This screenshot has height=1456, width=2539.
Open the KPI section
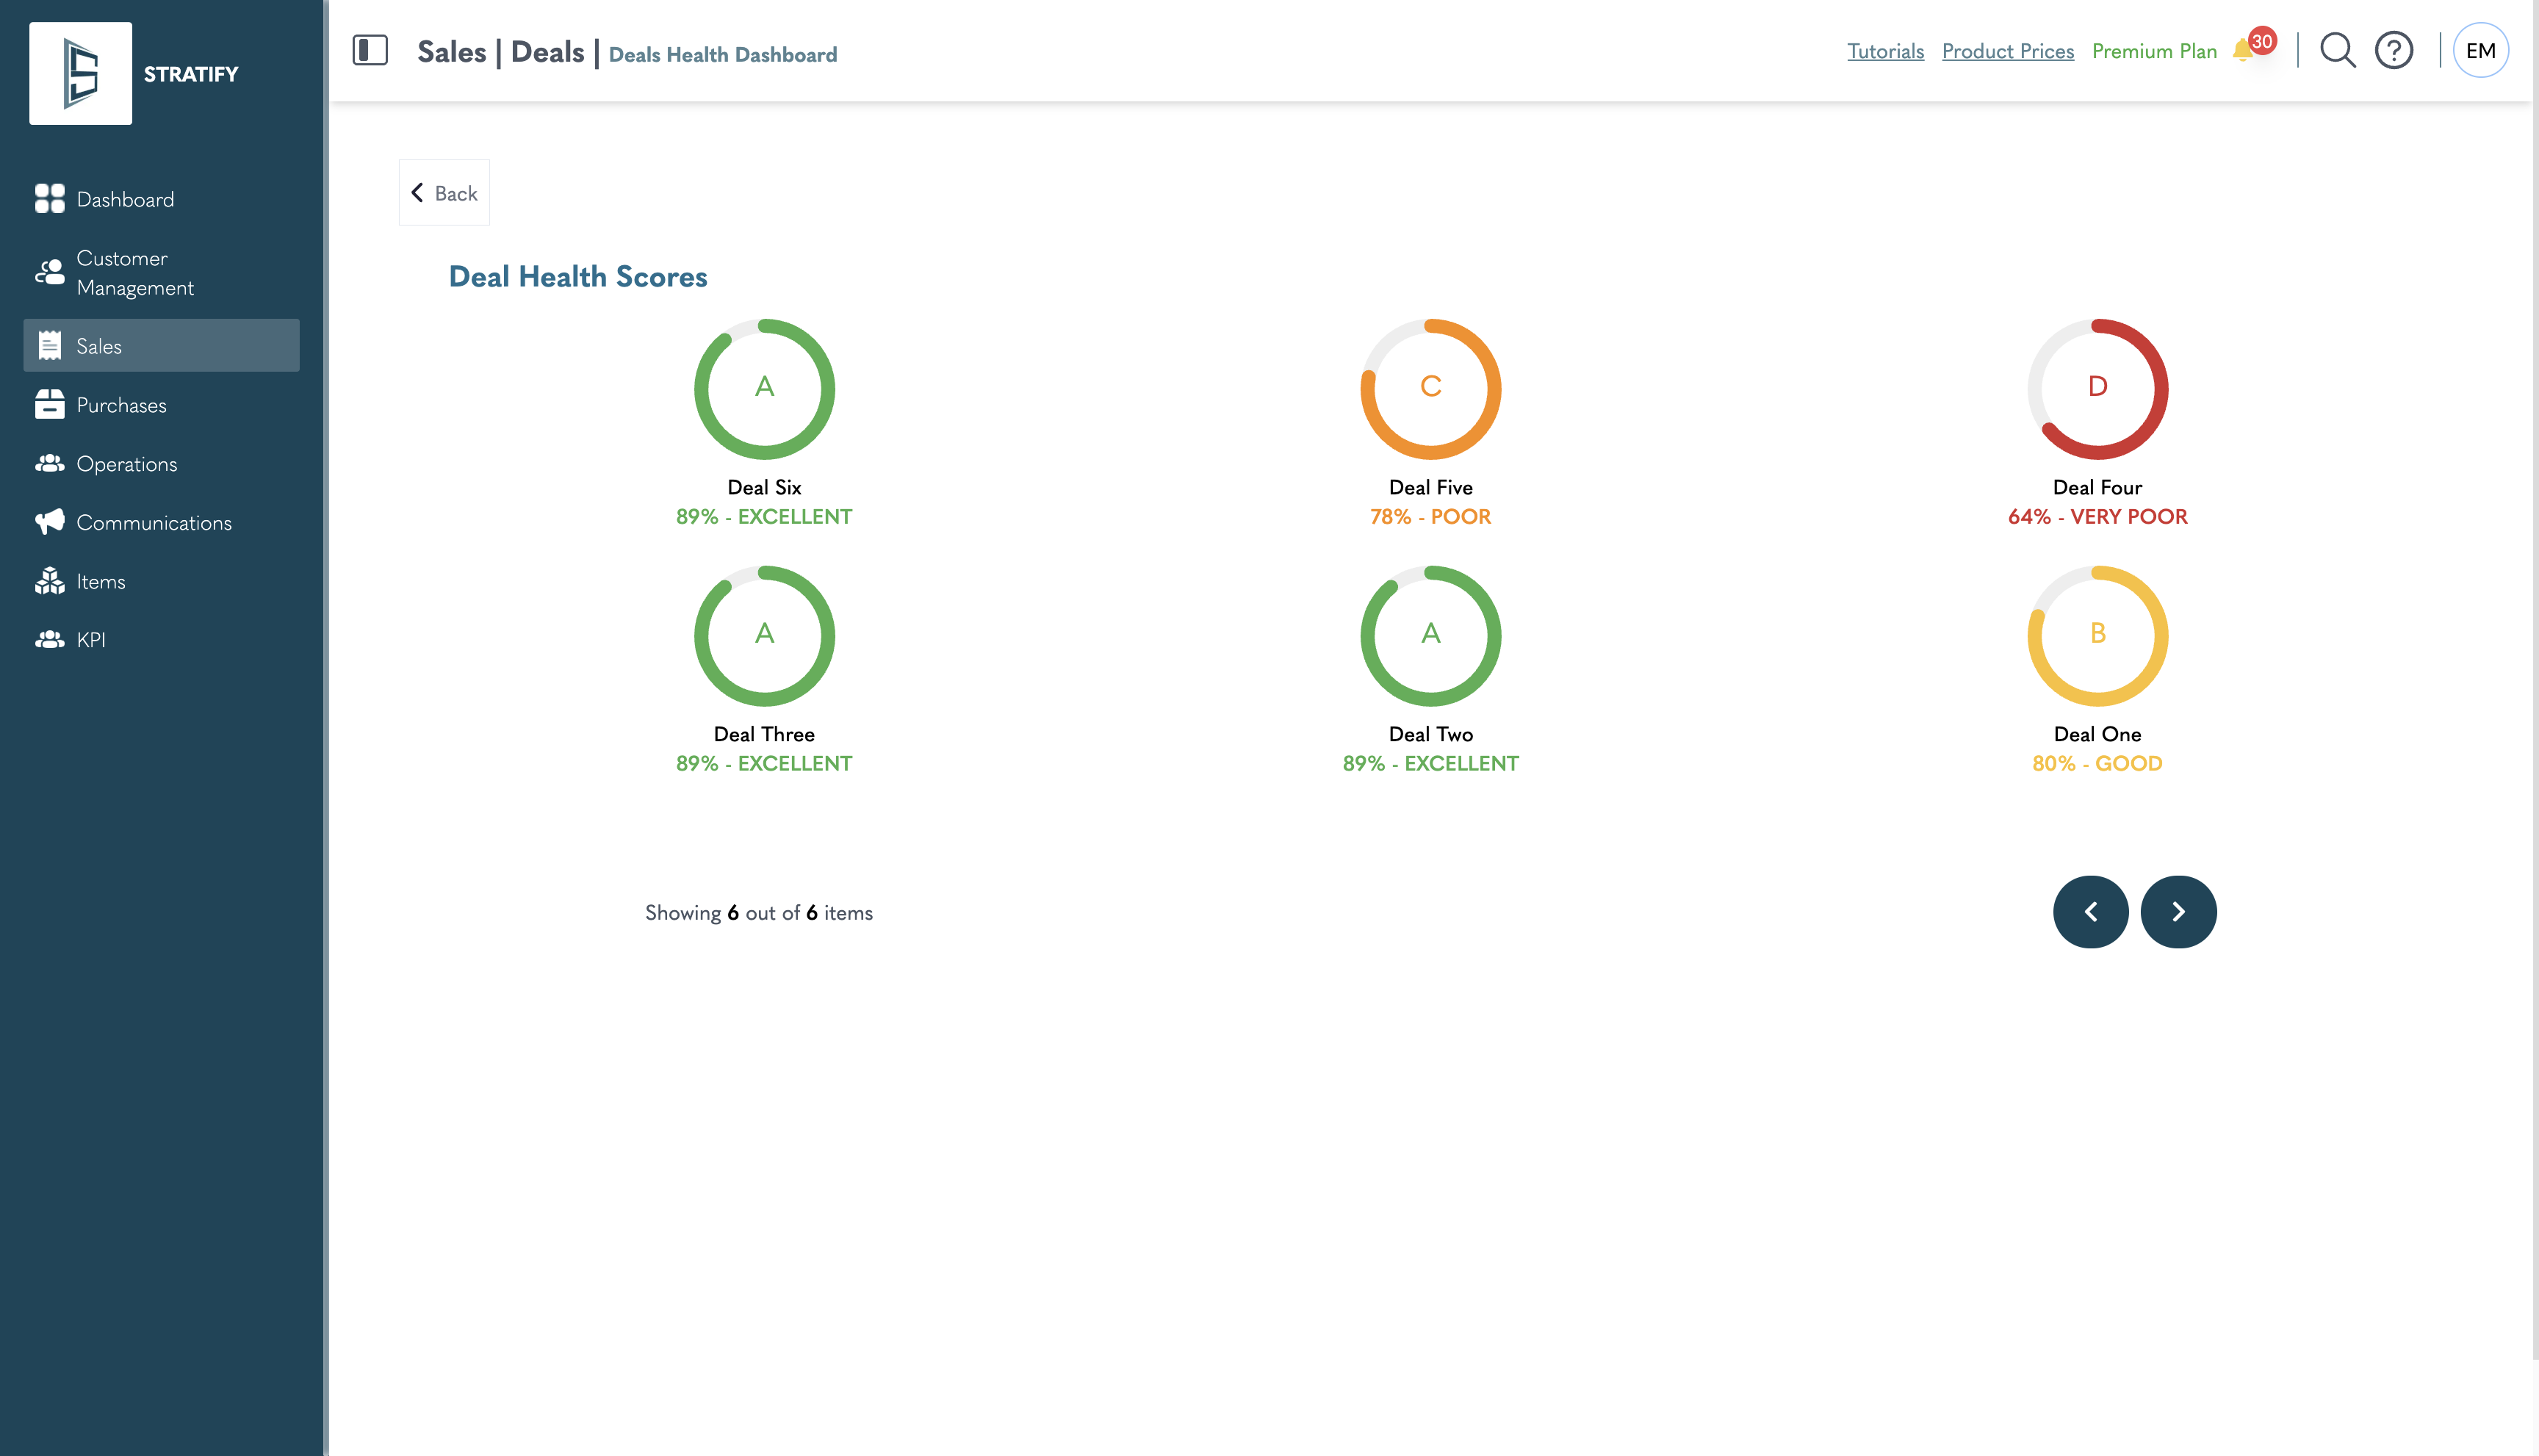[x=90, y=640]
